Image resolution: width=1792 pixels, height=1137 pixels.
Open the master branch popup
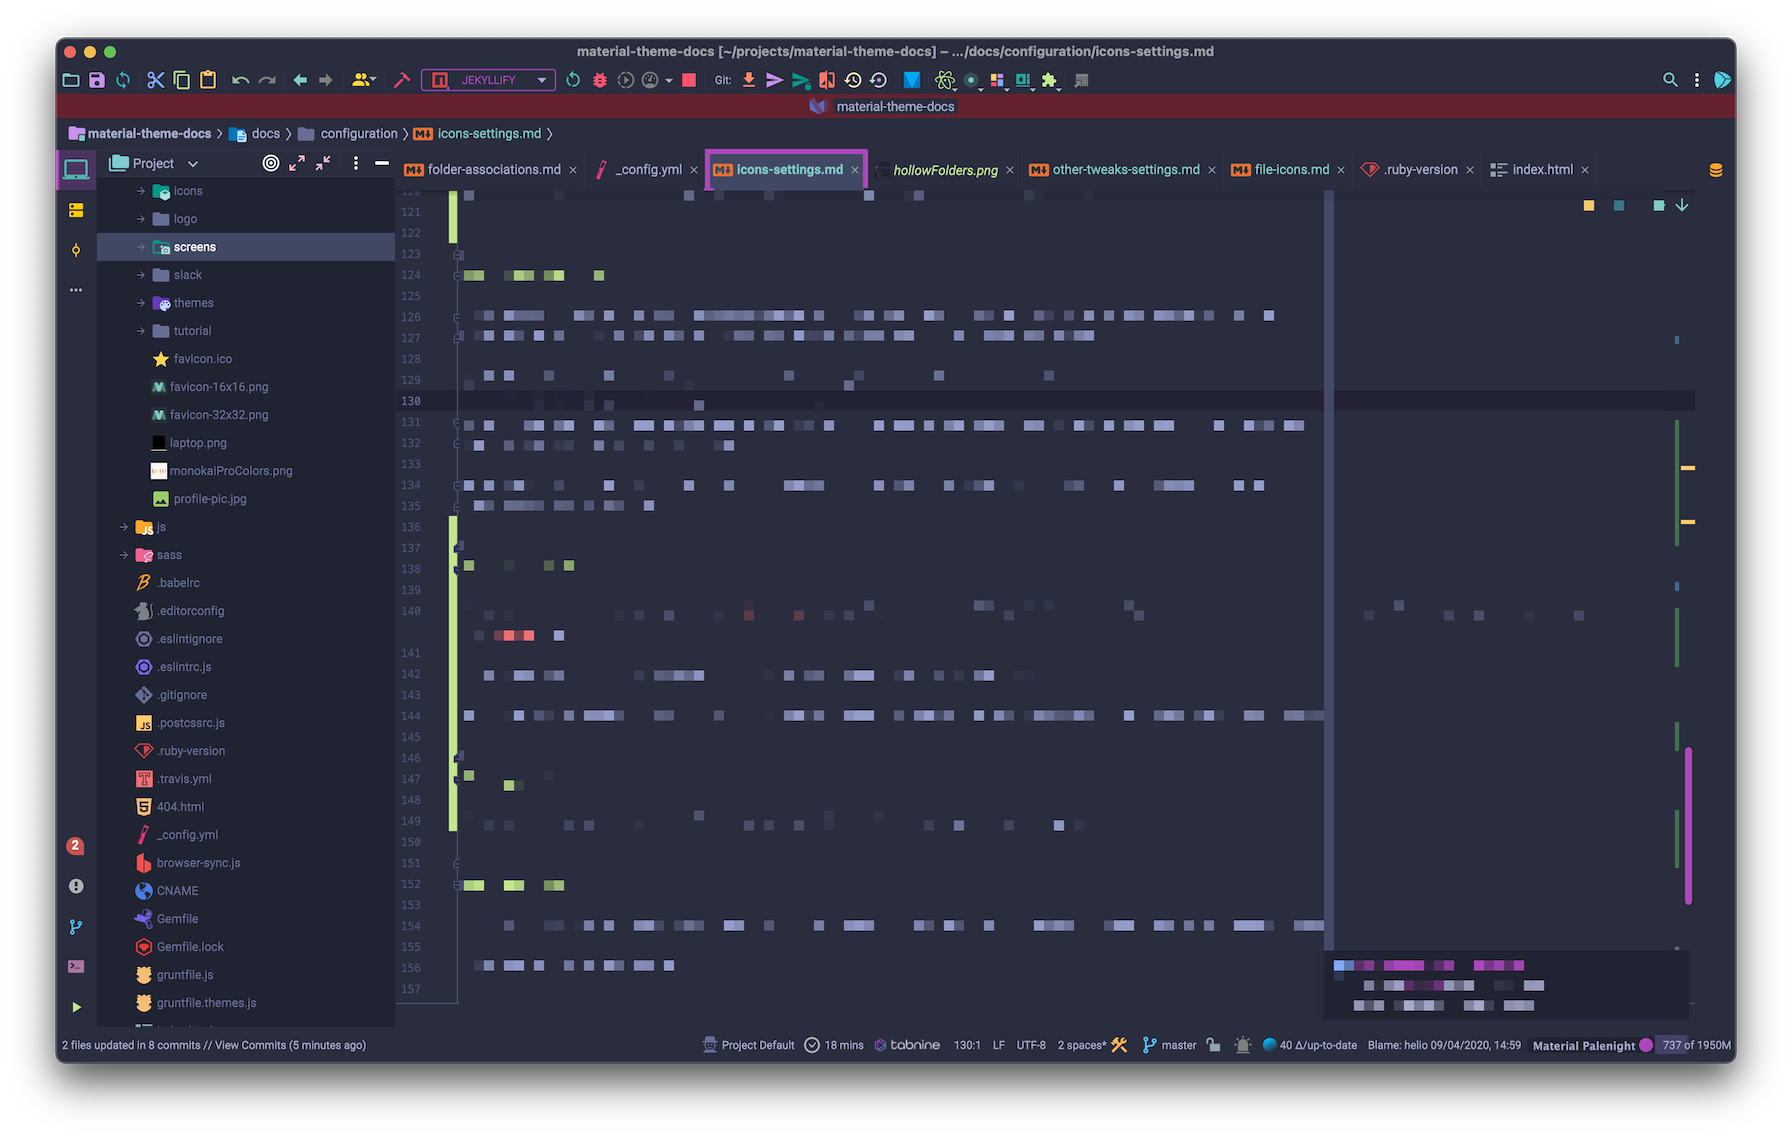point(1177,1045)
